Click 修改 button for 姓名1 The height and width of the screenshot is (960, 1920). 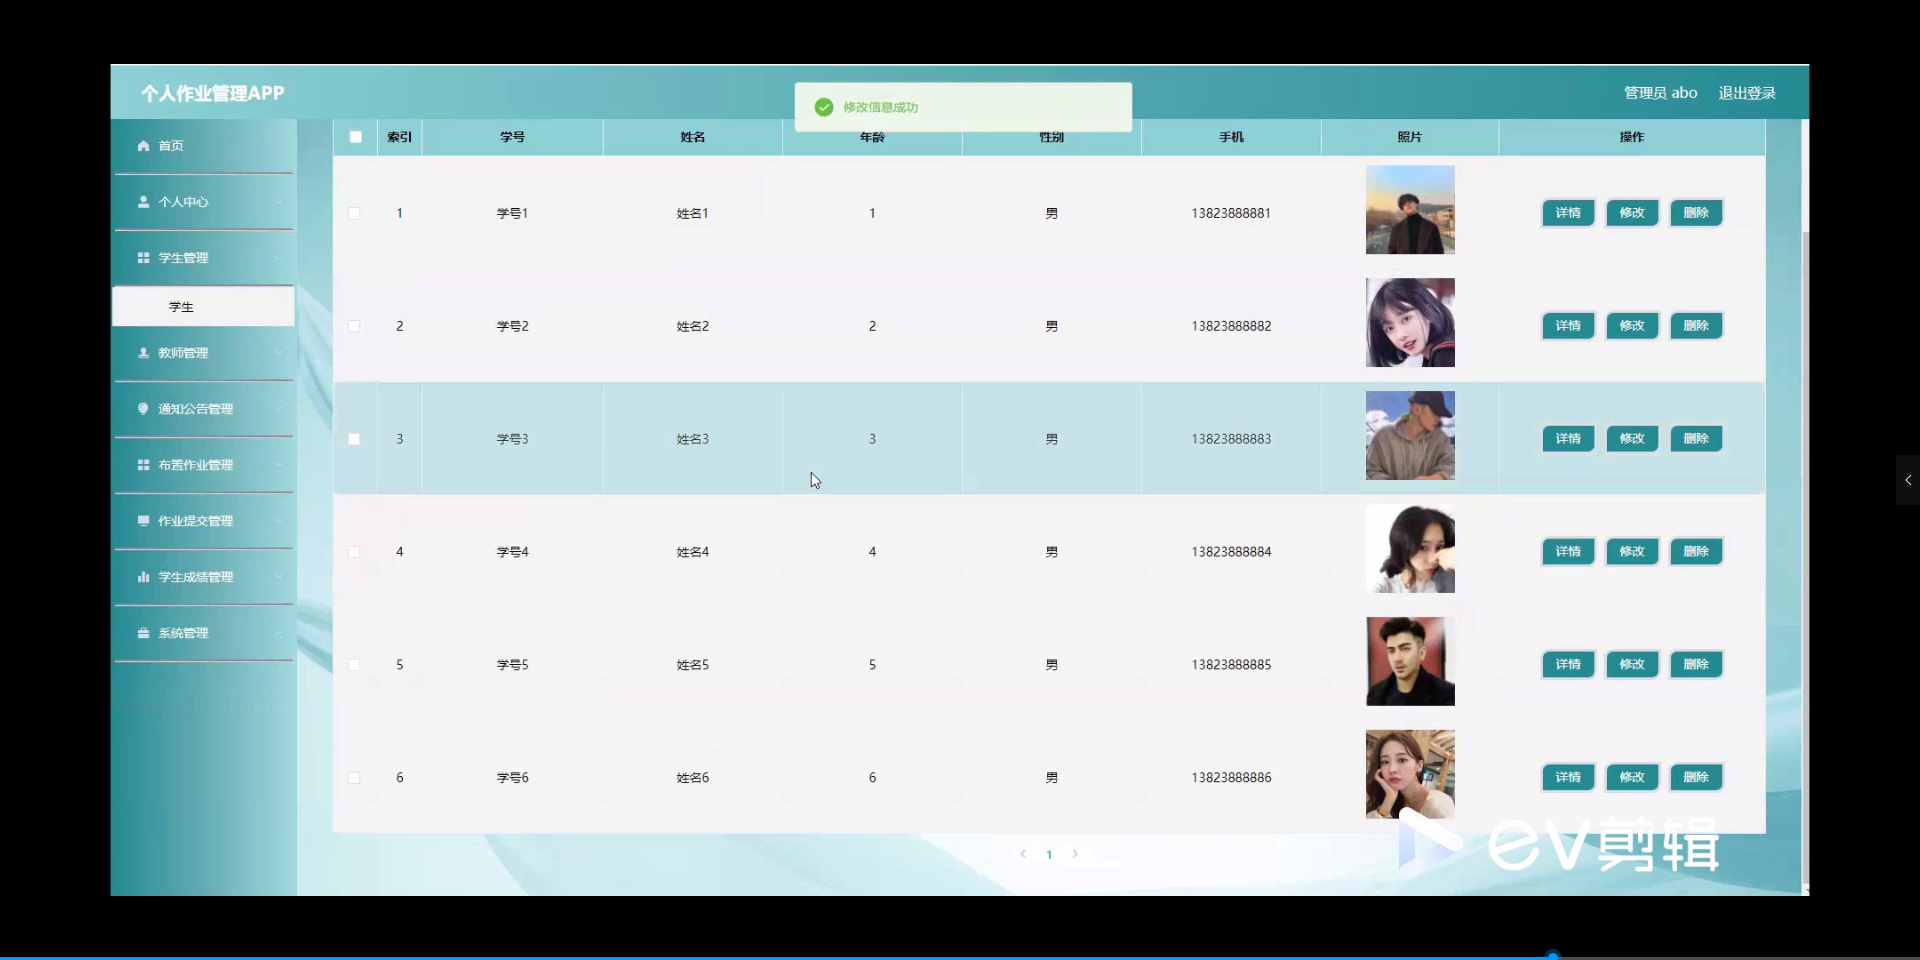(1632, 213)
